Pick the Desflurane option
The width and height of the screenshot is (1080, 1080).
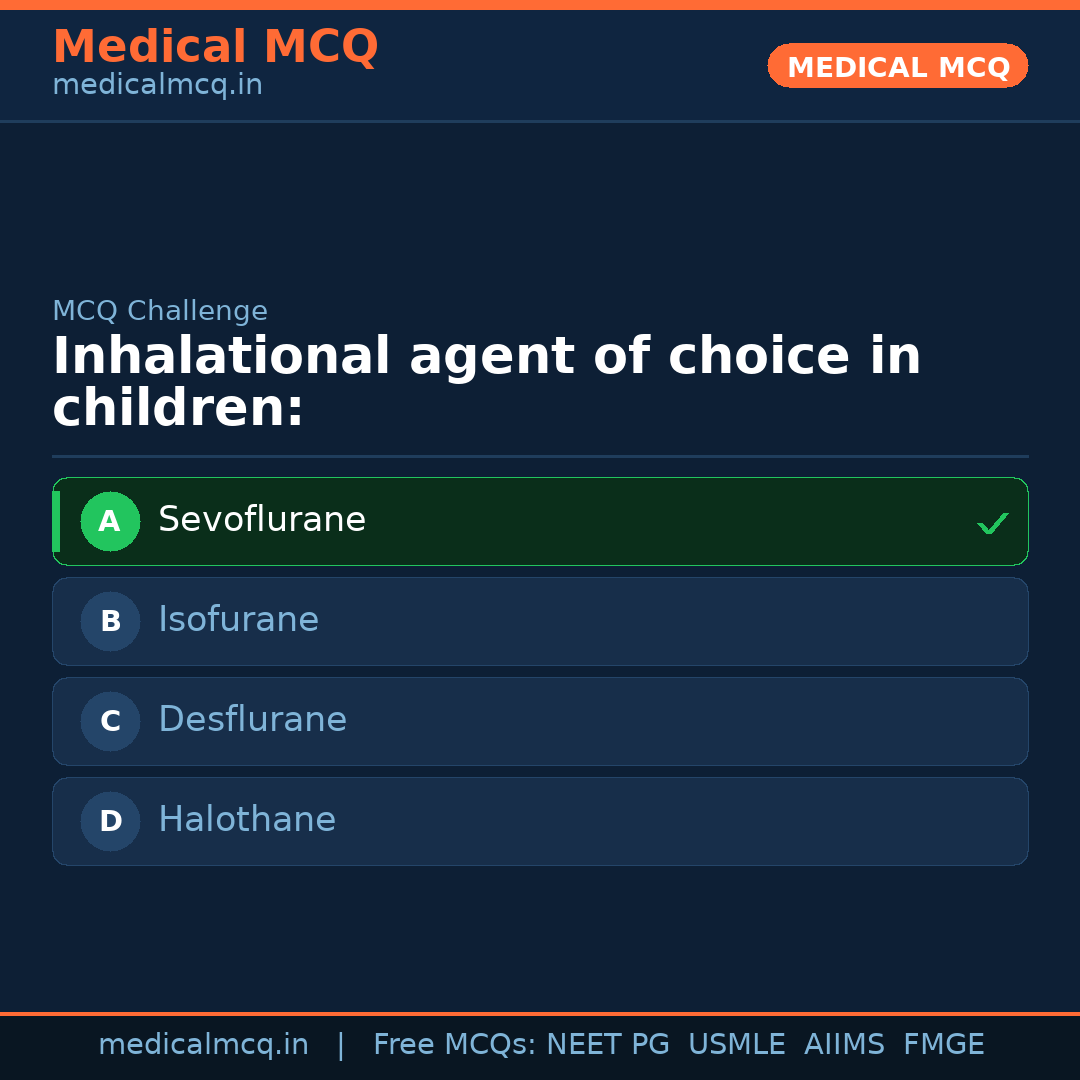252,720
